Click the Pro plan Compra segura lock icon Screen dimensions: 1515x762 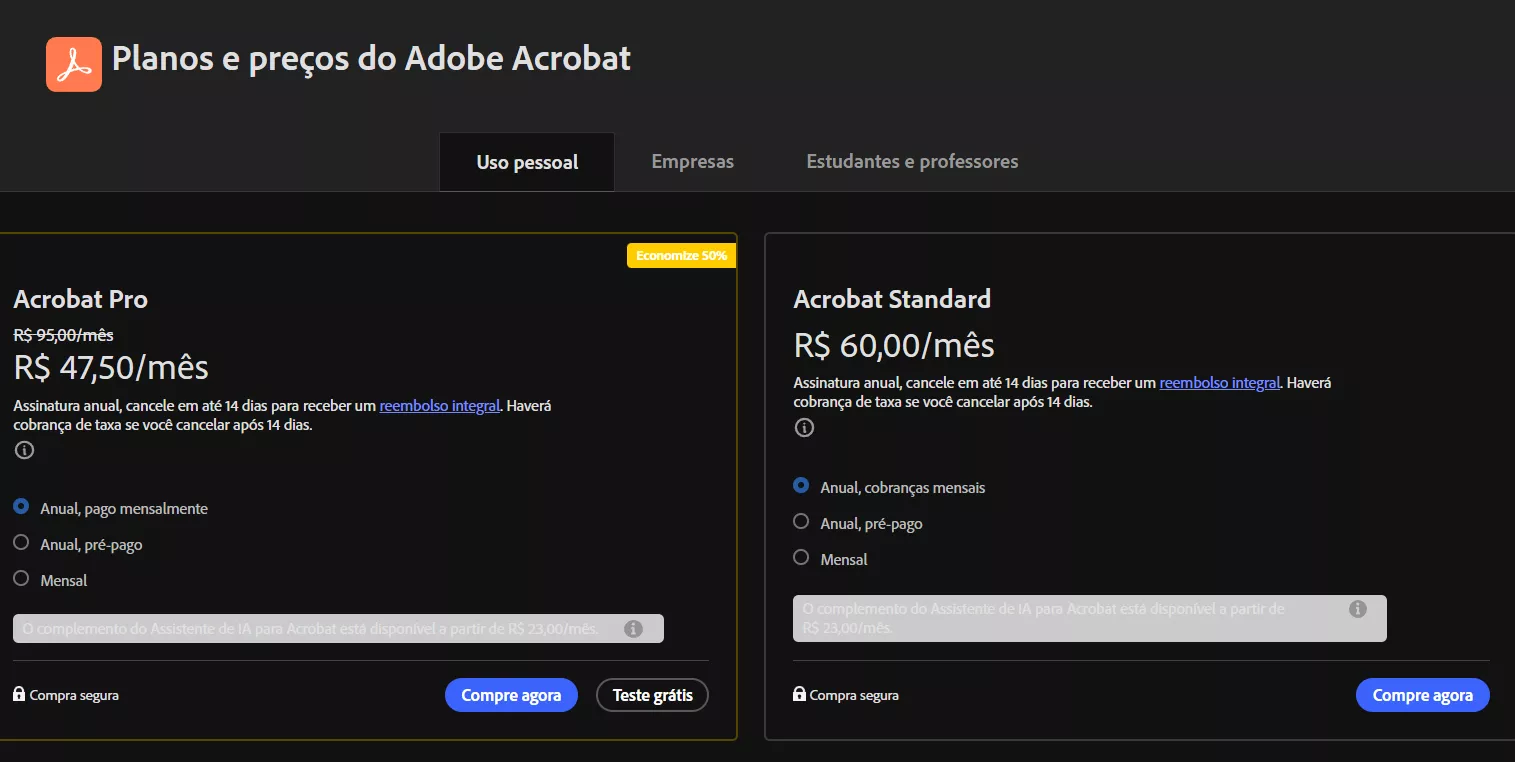pos(19,694)
